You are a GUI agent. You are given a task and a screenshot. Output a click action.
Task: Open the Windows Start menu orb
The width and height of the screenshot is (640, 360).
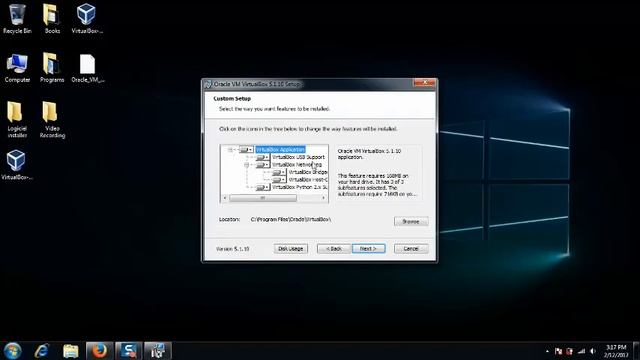(x=13, y=351)
